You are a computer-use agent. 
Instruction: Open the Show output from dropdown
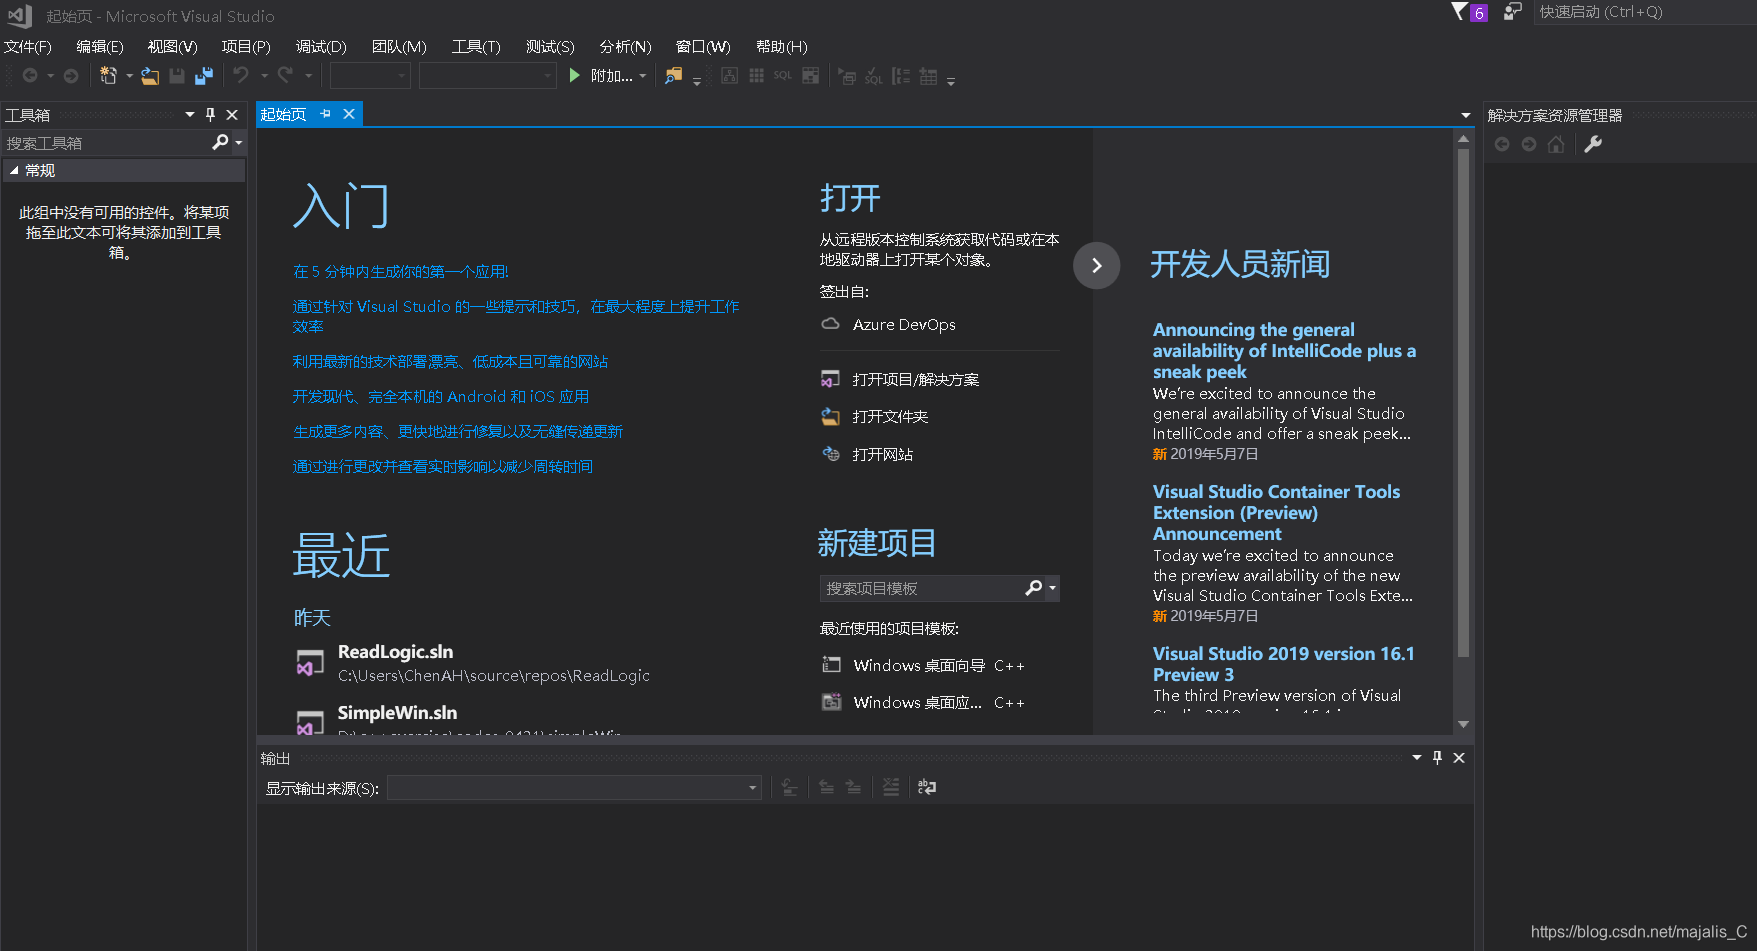pyautogui.click(x=574, y=788)
